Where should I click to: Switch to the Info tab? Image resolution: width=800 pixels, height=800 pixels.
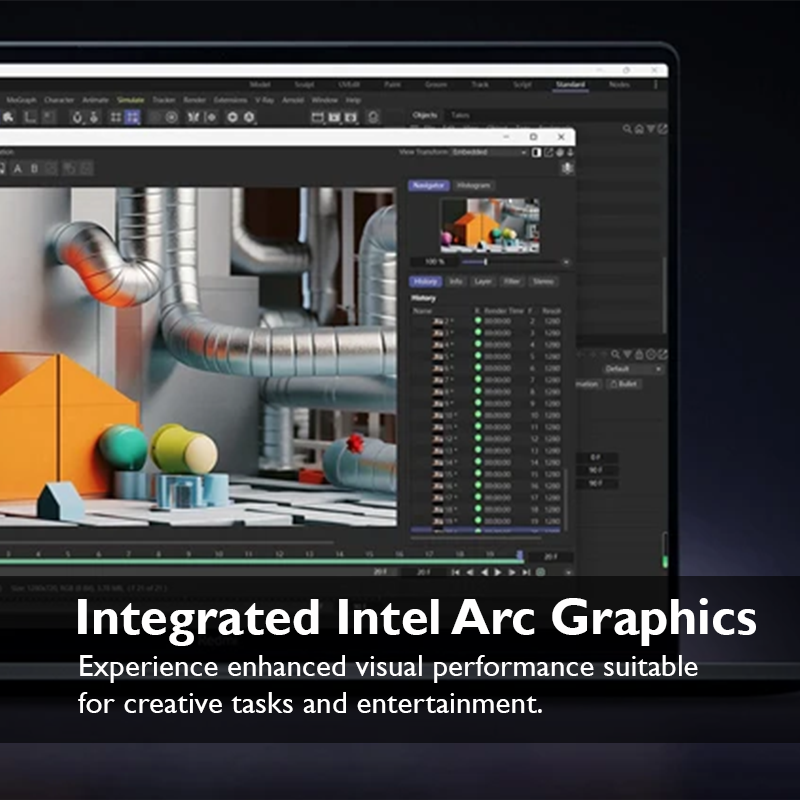pyautogui.click(x=456, y=281)
